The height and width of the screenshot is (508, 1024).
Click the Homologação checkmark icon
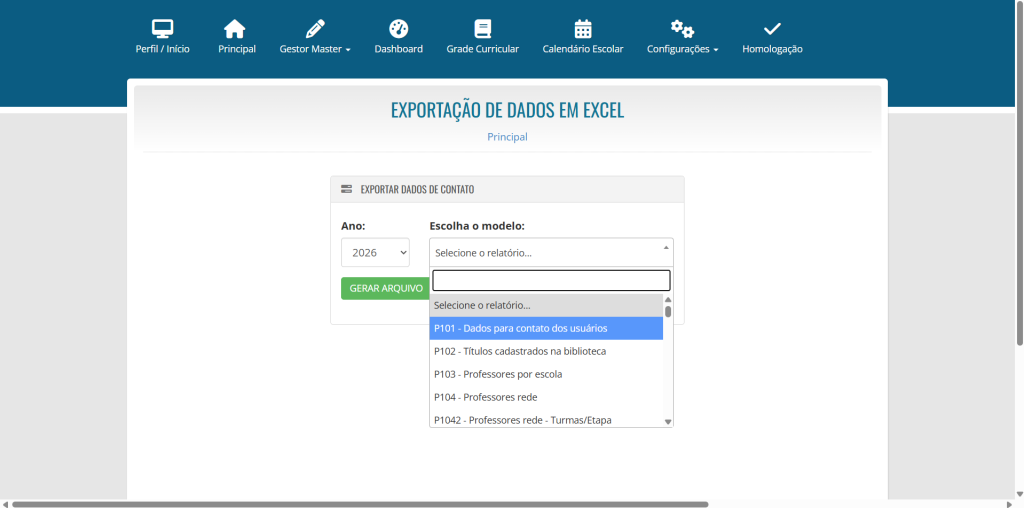pos(772,28)
